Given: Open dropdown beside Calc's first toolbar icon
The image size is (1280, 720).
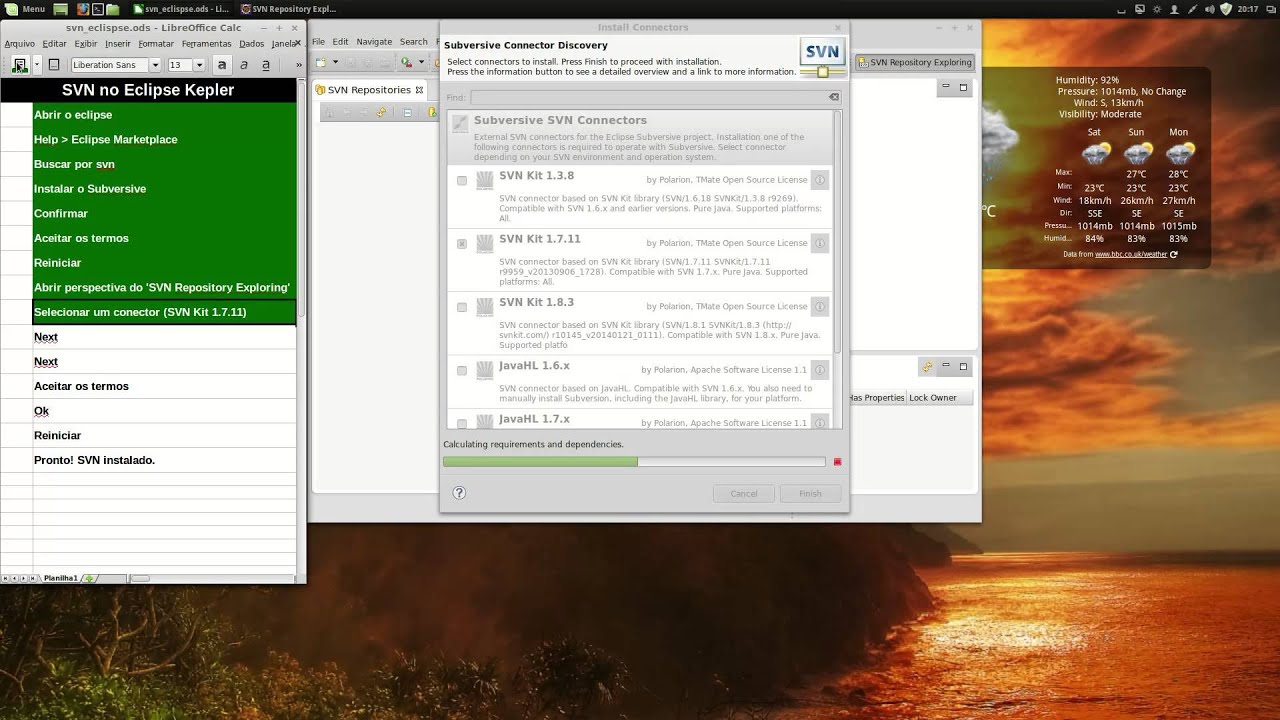Looking at the screenshot, I should click(37, 65).
